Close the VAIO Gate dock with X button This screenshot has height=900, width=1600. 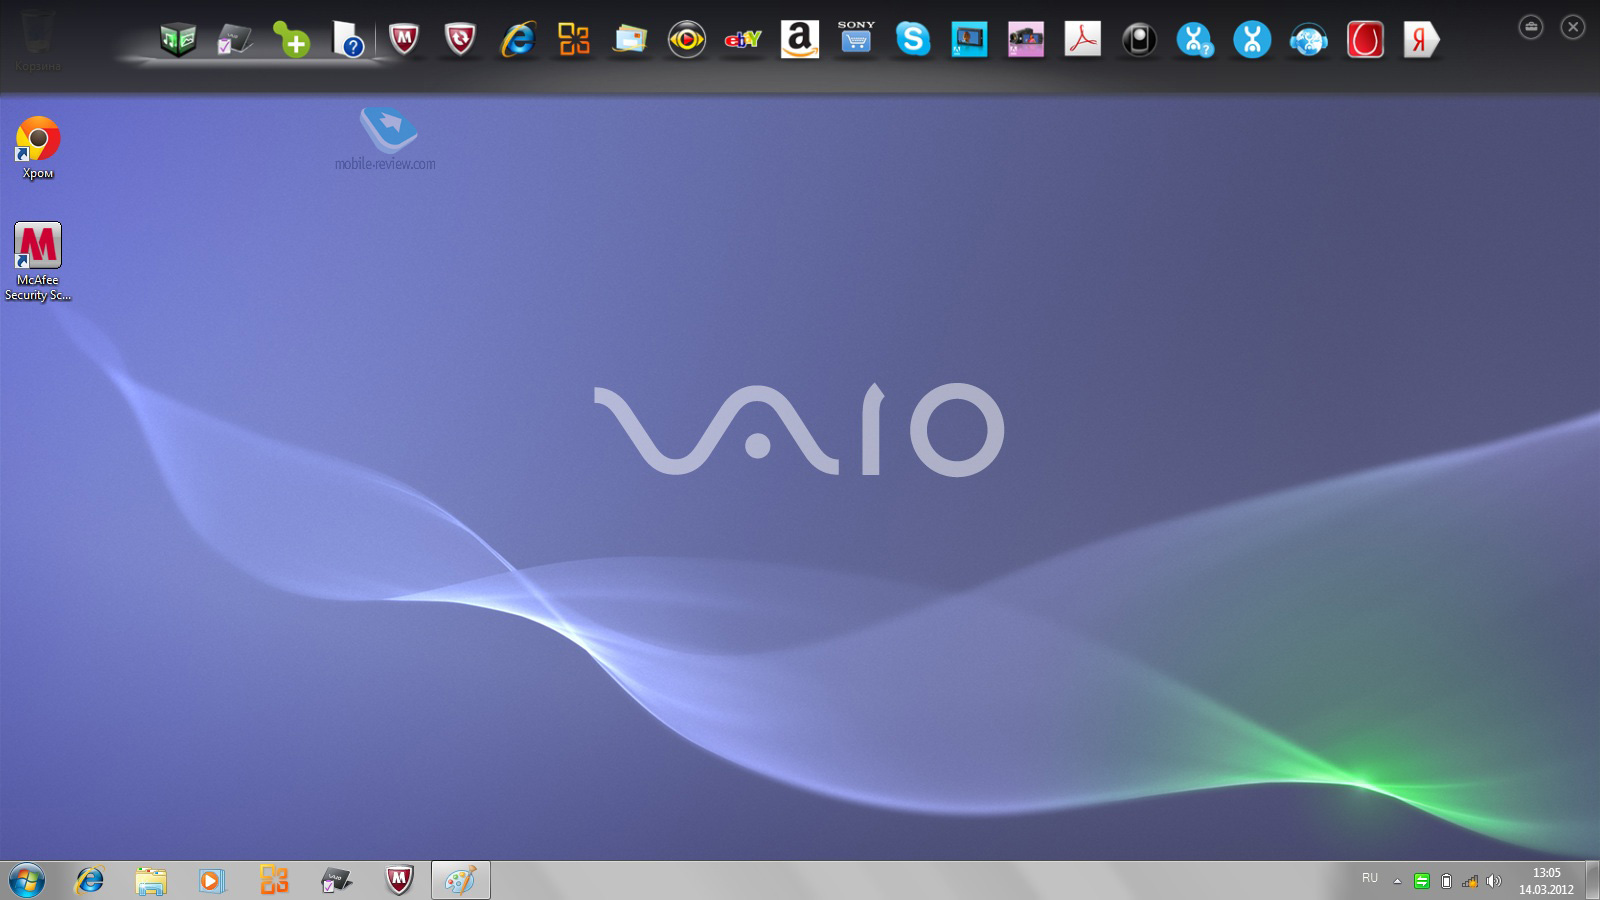(1573, 27)
